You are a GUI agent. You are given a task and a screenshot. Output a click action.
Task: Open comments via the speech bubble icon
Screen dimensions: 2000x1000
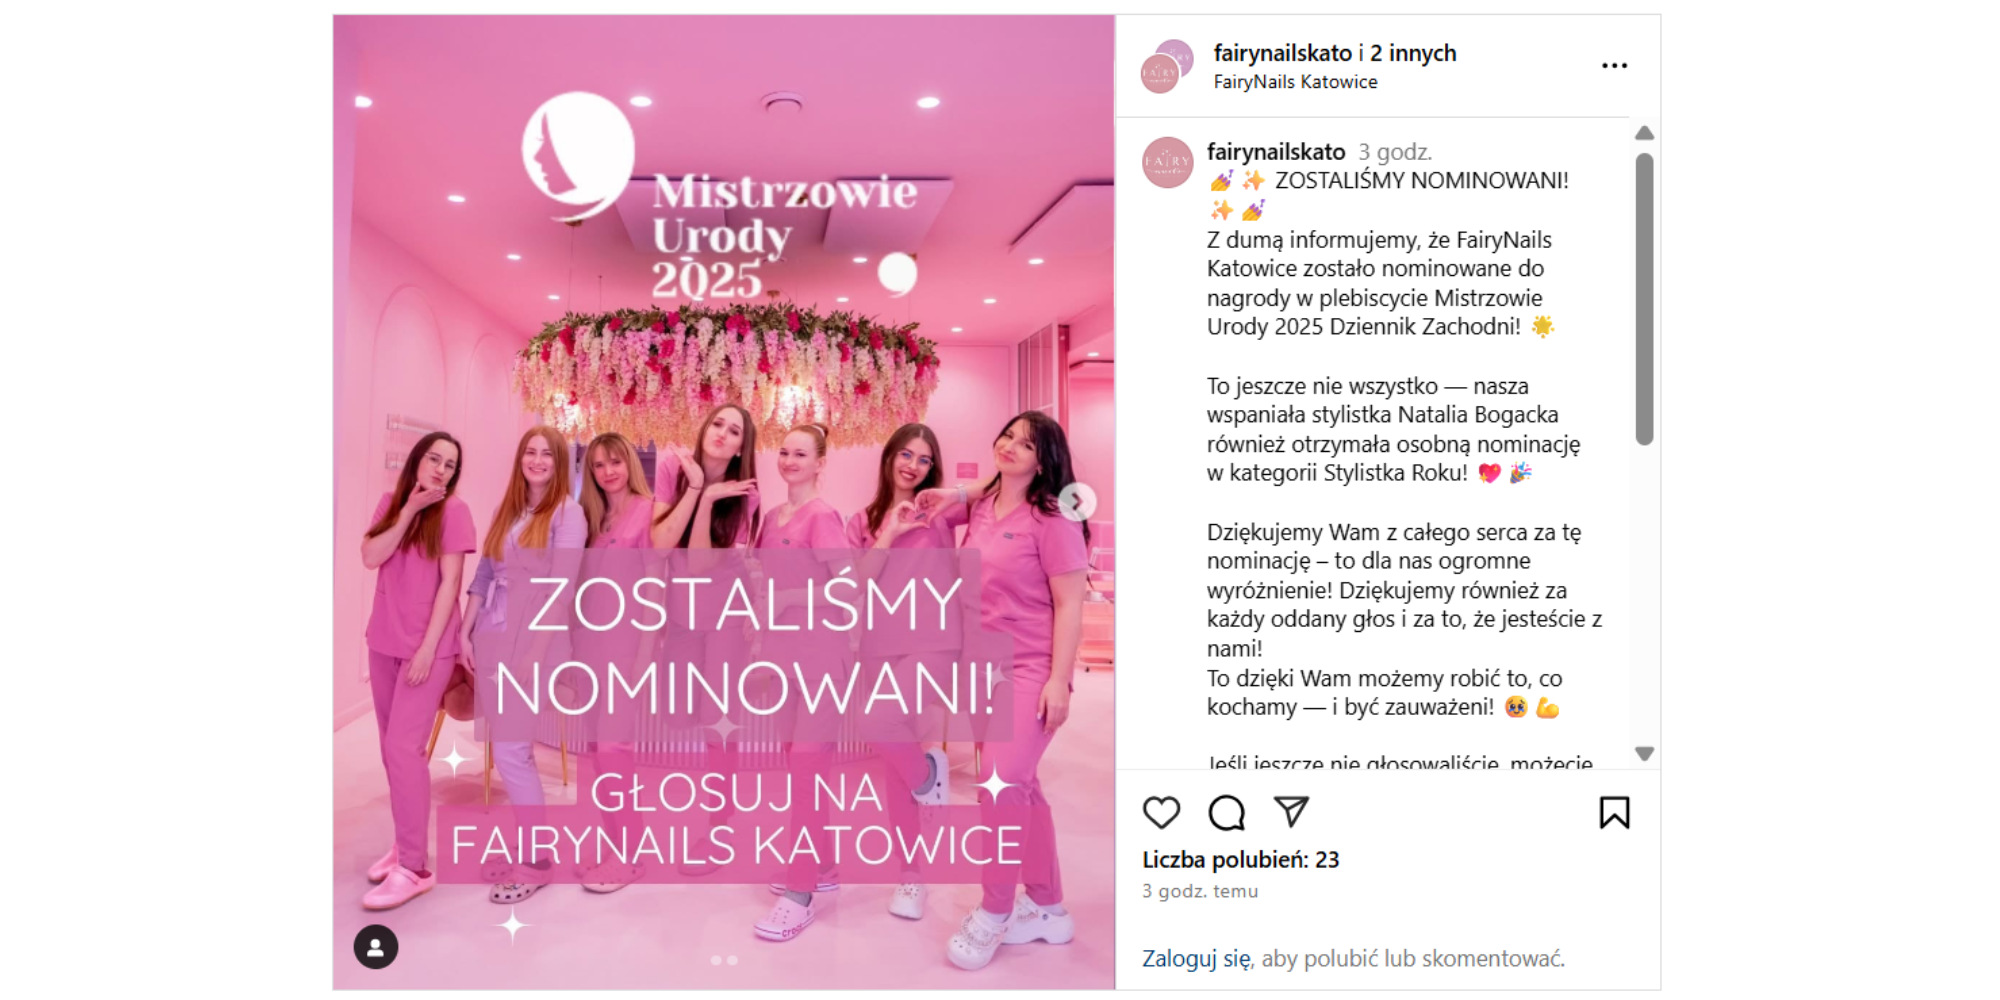tap(1226, 812)
